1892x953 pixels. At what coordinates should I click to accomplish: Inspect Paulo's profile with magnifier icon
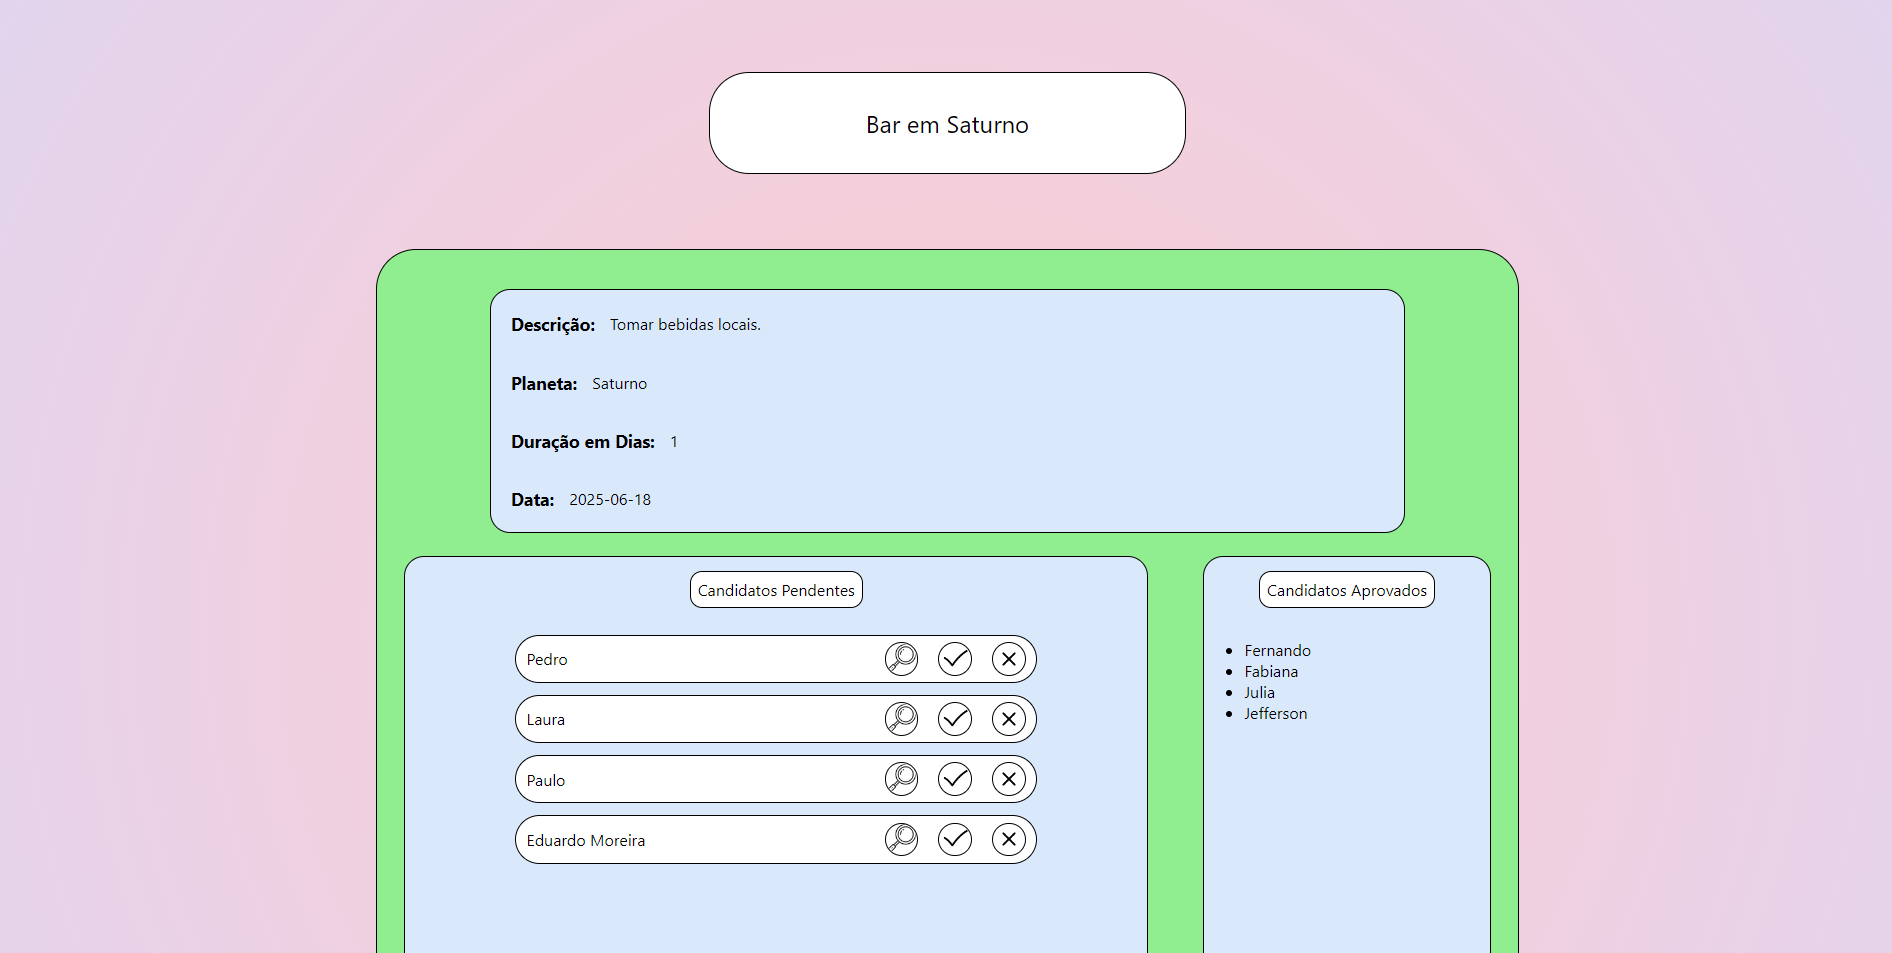901,779
